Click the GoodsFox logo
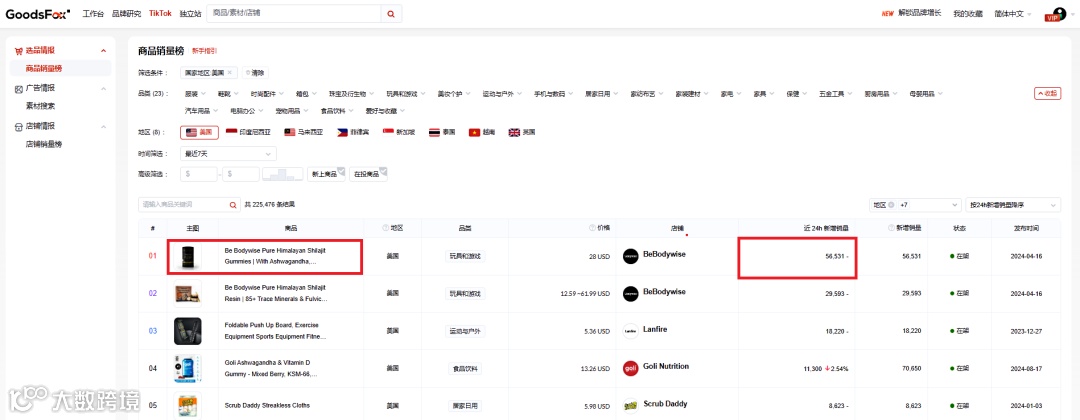The width and height of the screenshot is (1080, 420). point(38,13)
